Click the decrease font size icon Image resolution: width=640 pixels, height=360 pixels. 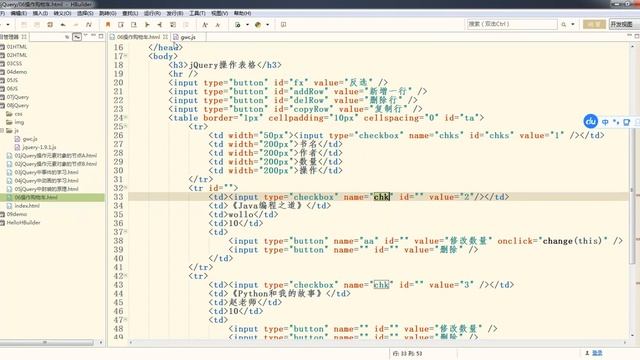point(218,24)
